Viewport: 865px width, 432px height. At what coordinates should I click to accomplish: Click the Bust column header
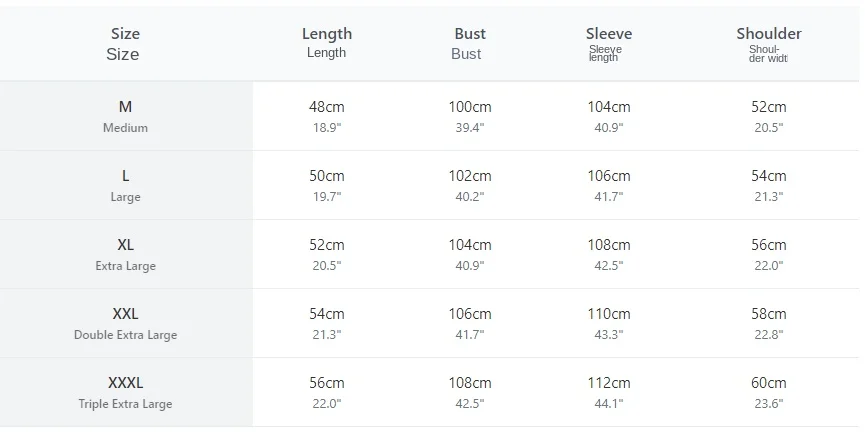coord(469,44)
